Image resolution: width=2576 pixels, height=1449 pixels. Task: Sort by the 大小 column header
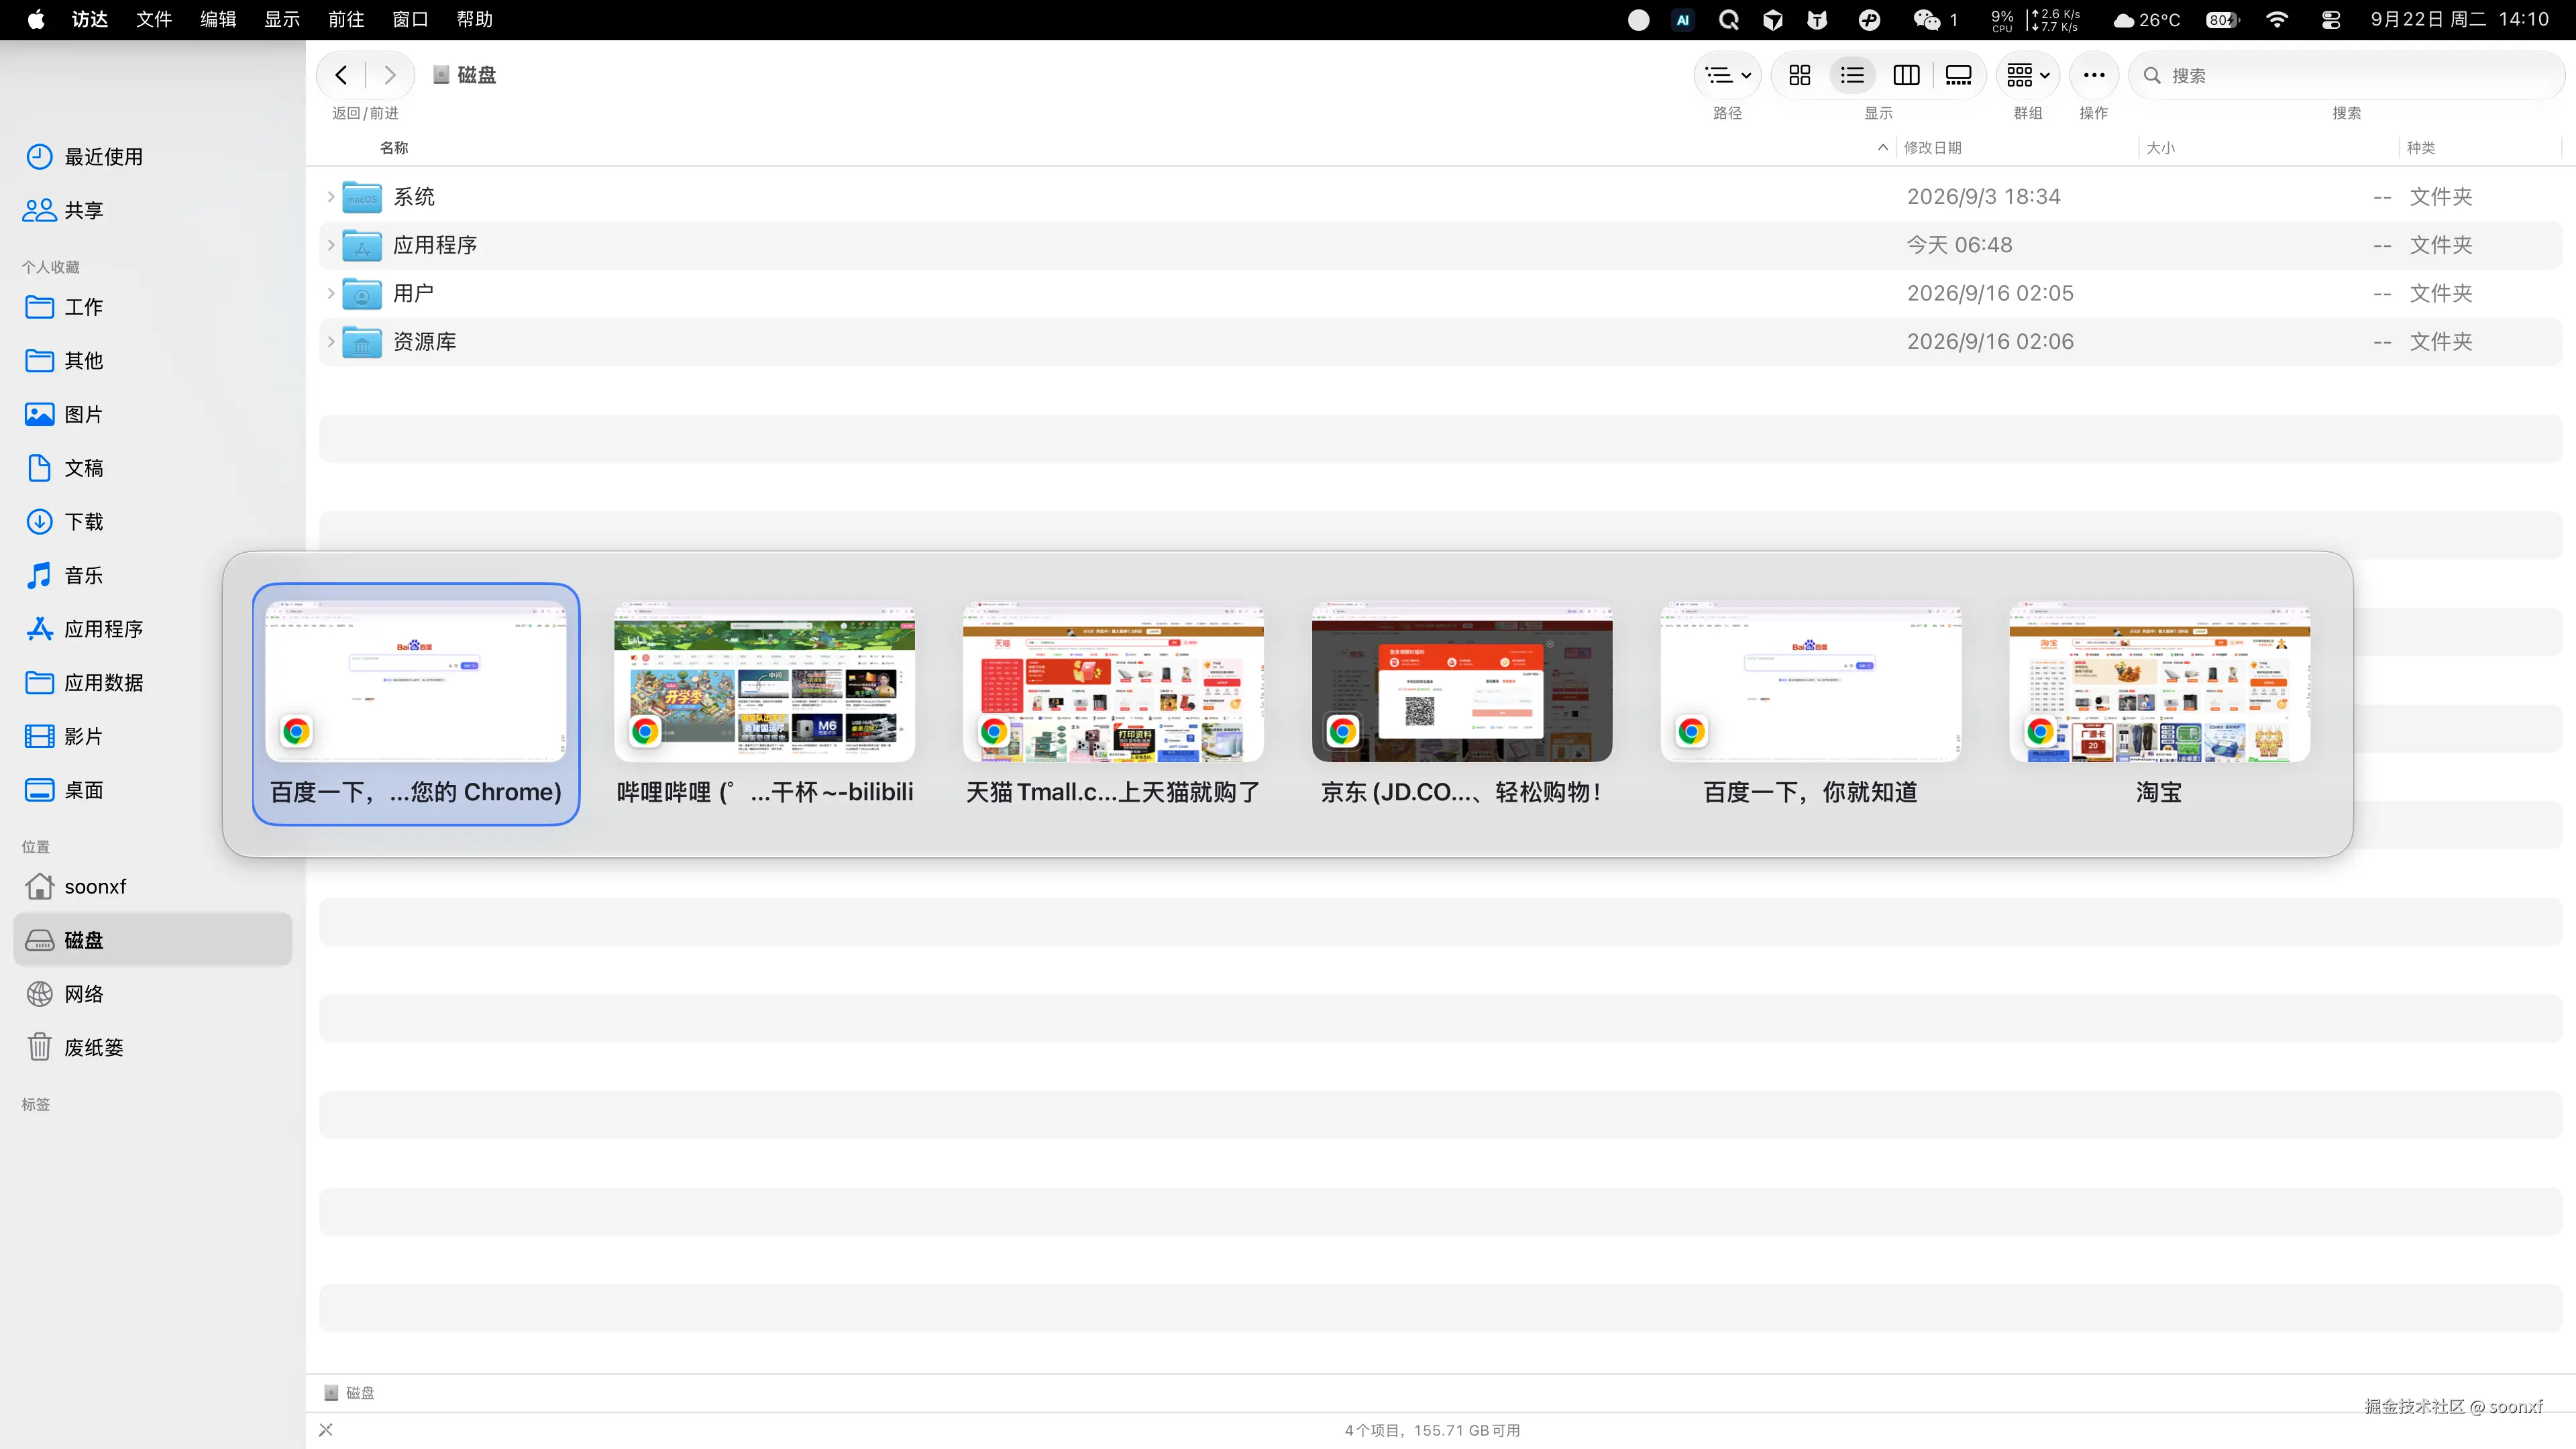2160,148
